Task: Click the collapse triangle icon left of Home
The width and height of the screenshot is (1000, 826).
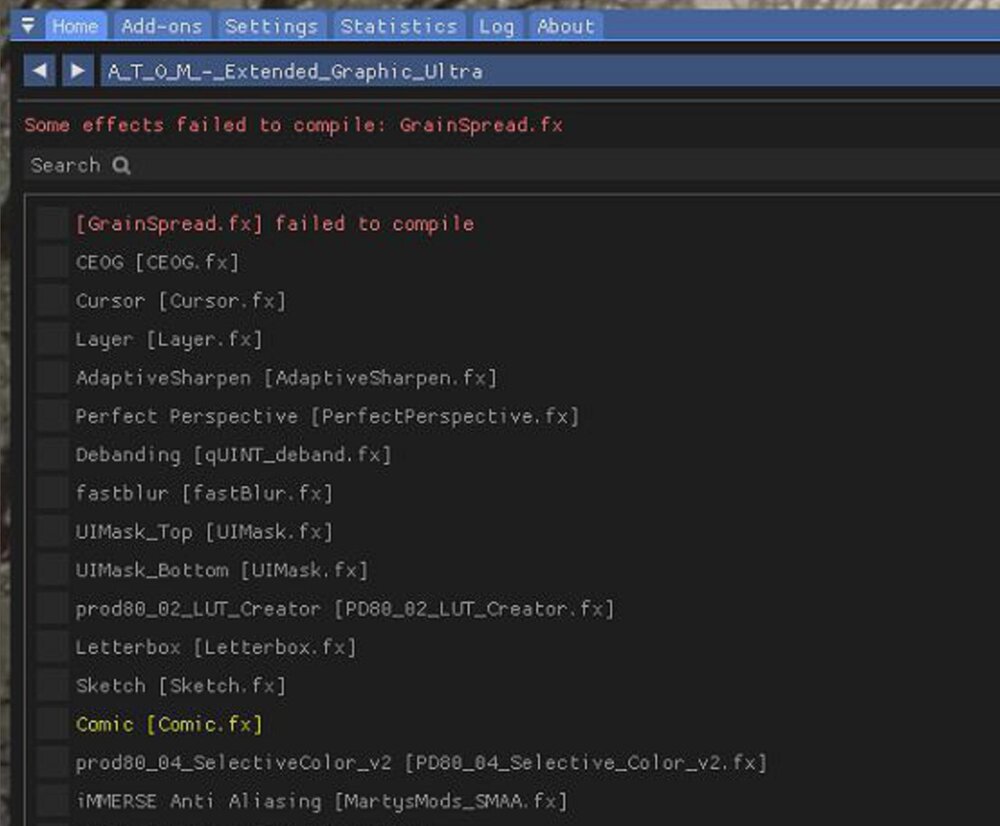Action: 28,26
